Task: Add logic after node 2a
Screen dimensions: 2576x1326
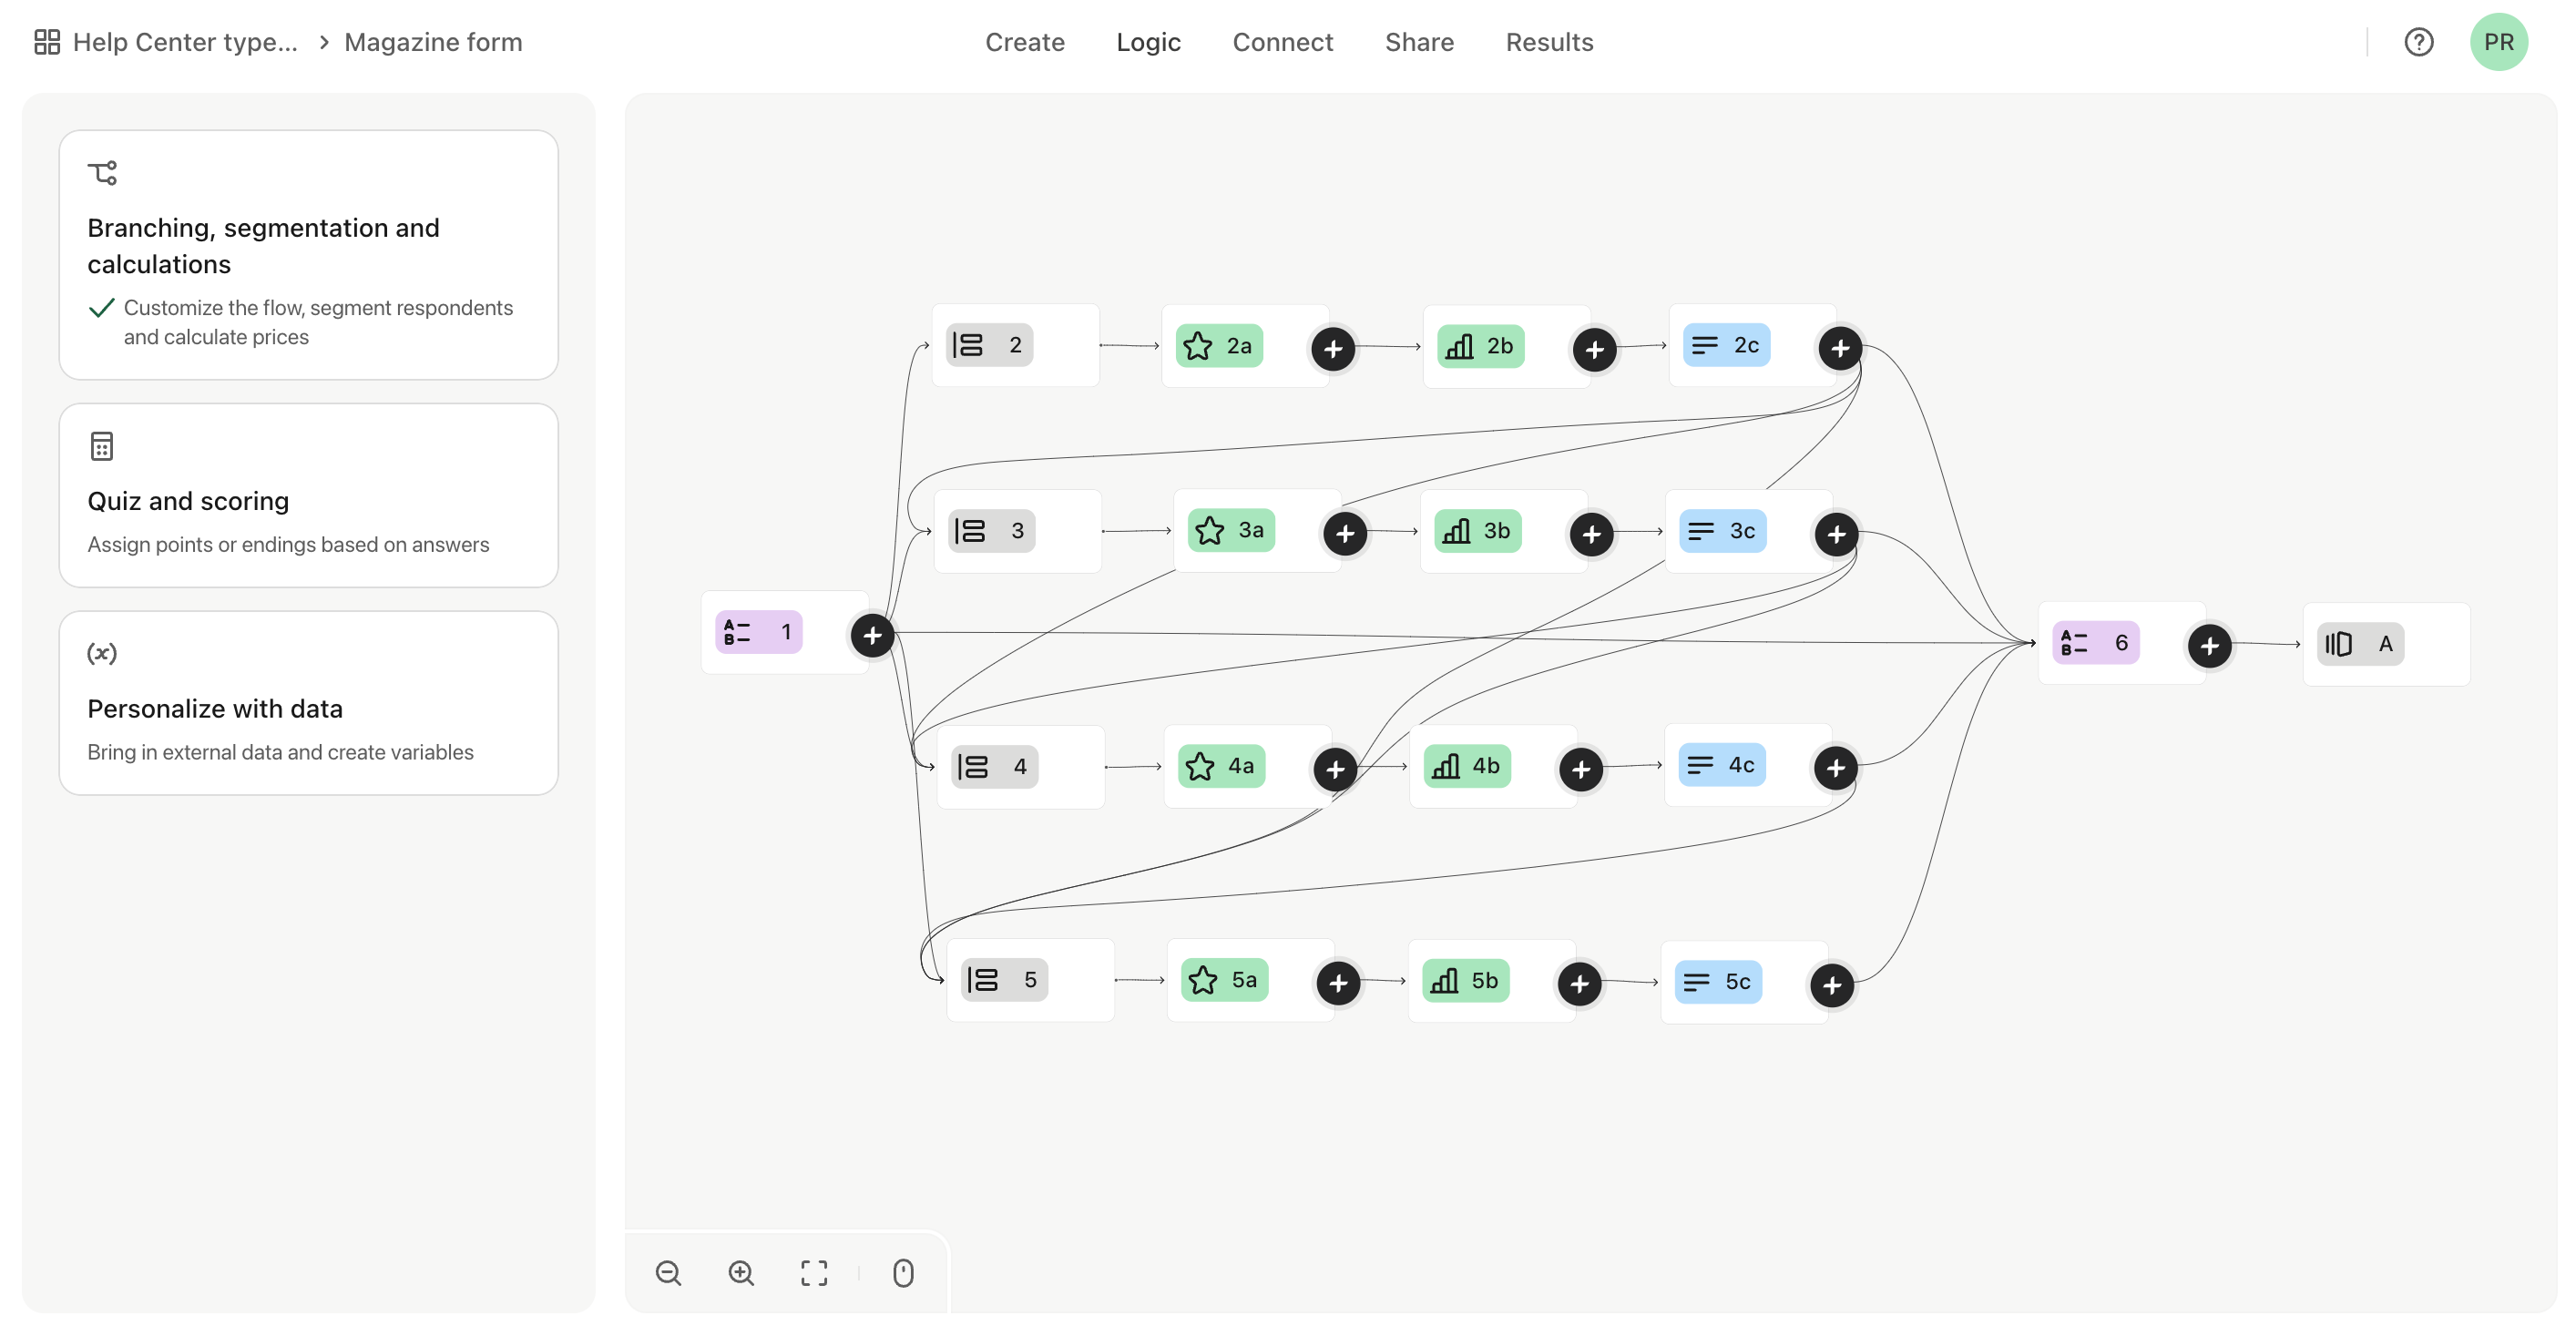Action: click(x=1333, y=348)
